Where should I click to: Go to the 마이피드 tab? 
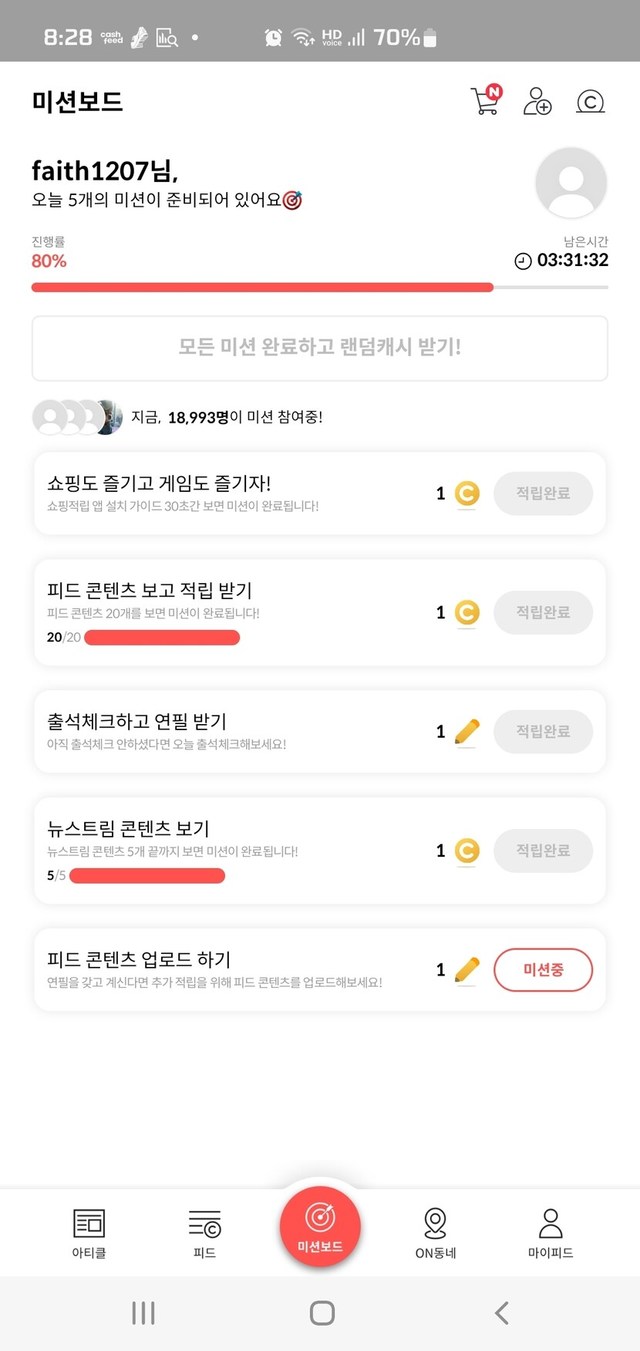(x=550, y=1232)
